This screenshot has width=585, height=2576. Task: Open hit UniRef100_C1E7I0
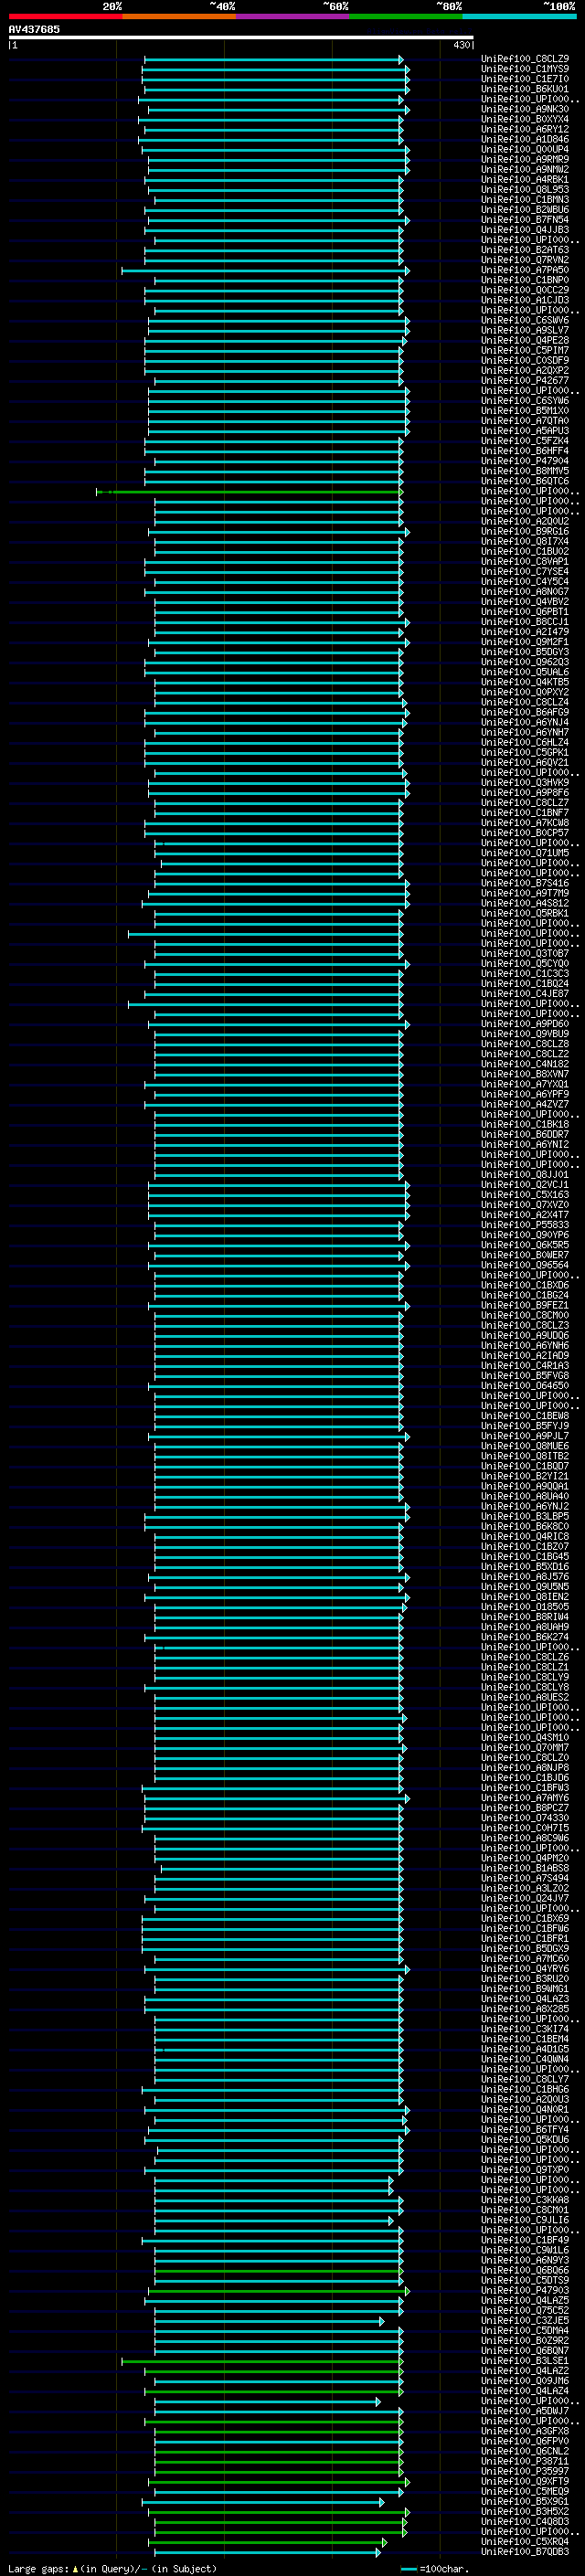click(525, 79)
